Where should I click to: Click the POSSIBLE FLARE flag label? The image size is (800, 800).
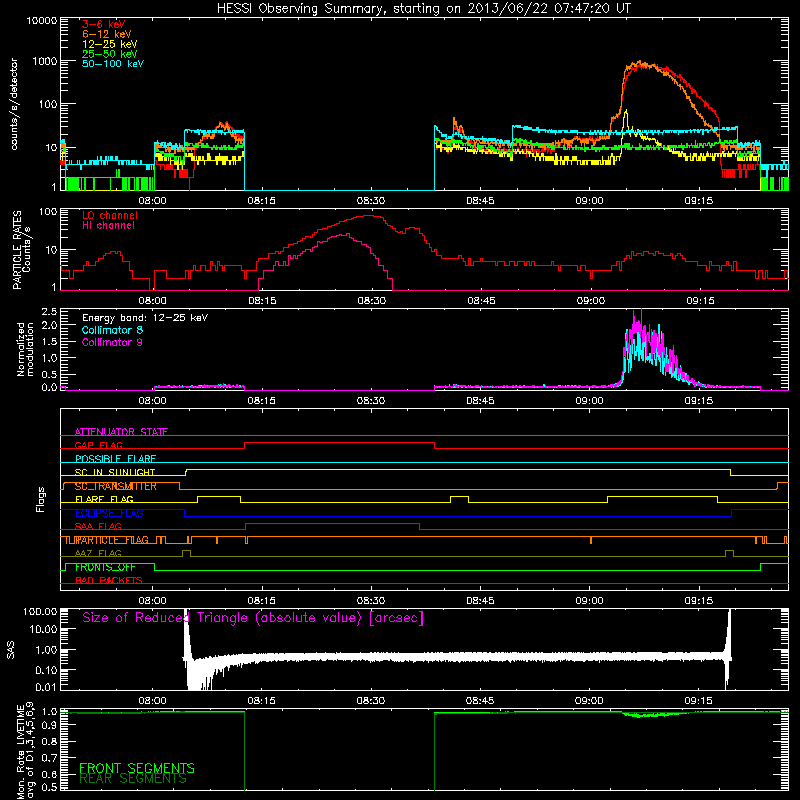point(115,459)
